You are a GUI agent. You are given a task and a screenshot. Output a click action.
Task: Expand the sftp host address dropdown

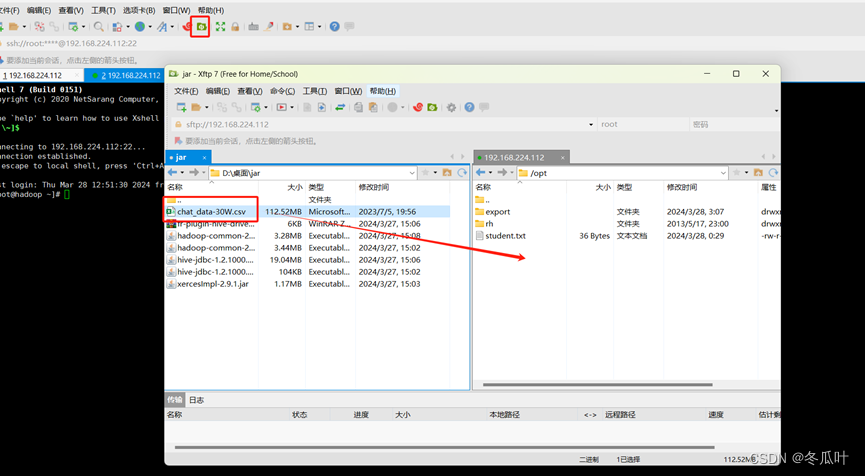point(591,125)
